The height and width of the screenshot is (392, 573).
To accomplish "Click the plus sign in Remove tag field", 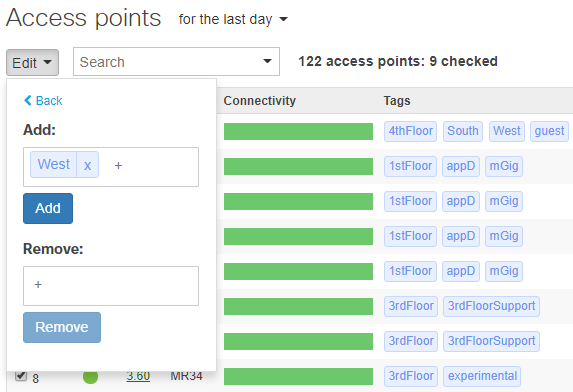I will tap(38, 284).
